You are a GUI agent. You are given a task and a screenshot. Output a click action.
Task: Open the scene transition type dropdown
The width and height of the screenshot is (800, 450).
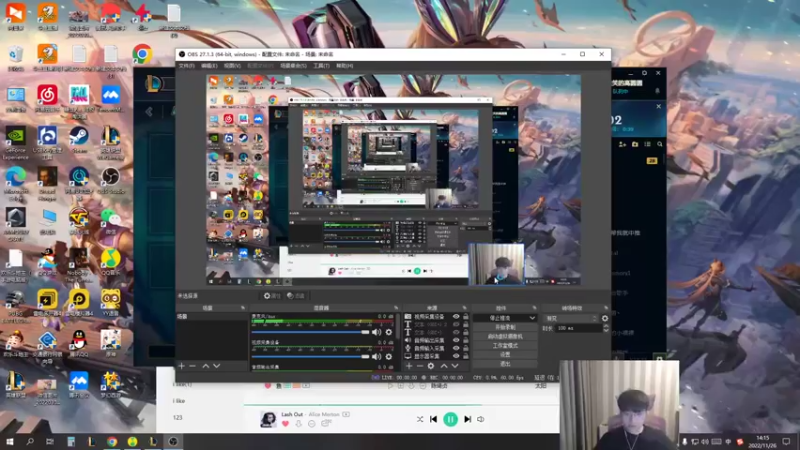click(571, 318)
